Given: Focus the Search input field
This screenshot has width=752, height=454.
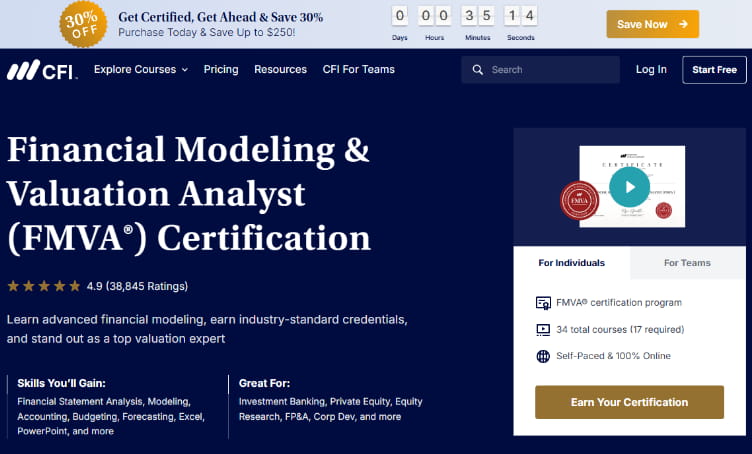Looking at the screenshot, I should click(x=540, y=70).
